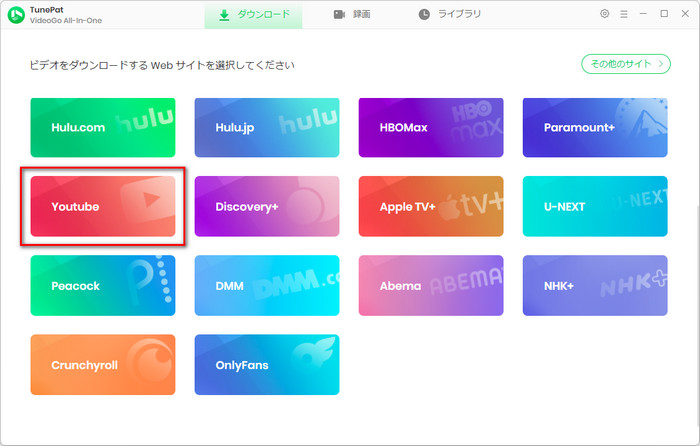700x446 pixels.
Task: Click the heading ビデオをダウンロードする Web サイトを選択してください
Action: (162, 66)
